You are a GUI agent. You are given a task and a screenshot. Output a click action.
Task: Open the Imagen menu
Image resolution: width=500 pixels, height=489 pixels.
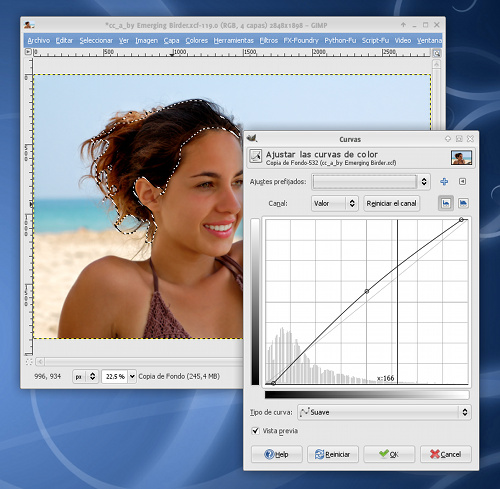click(146, 41)
